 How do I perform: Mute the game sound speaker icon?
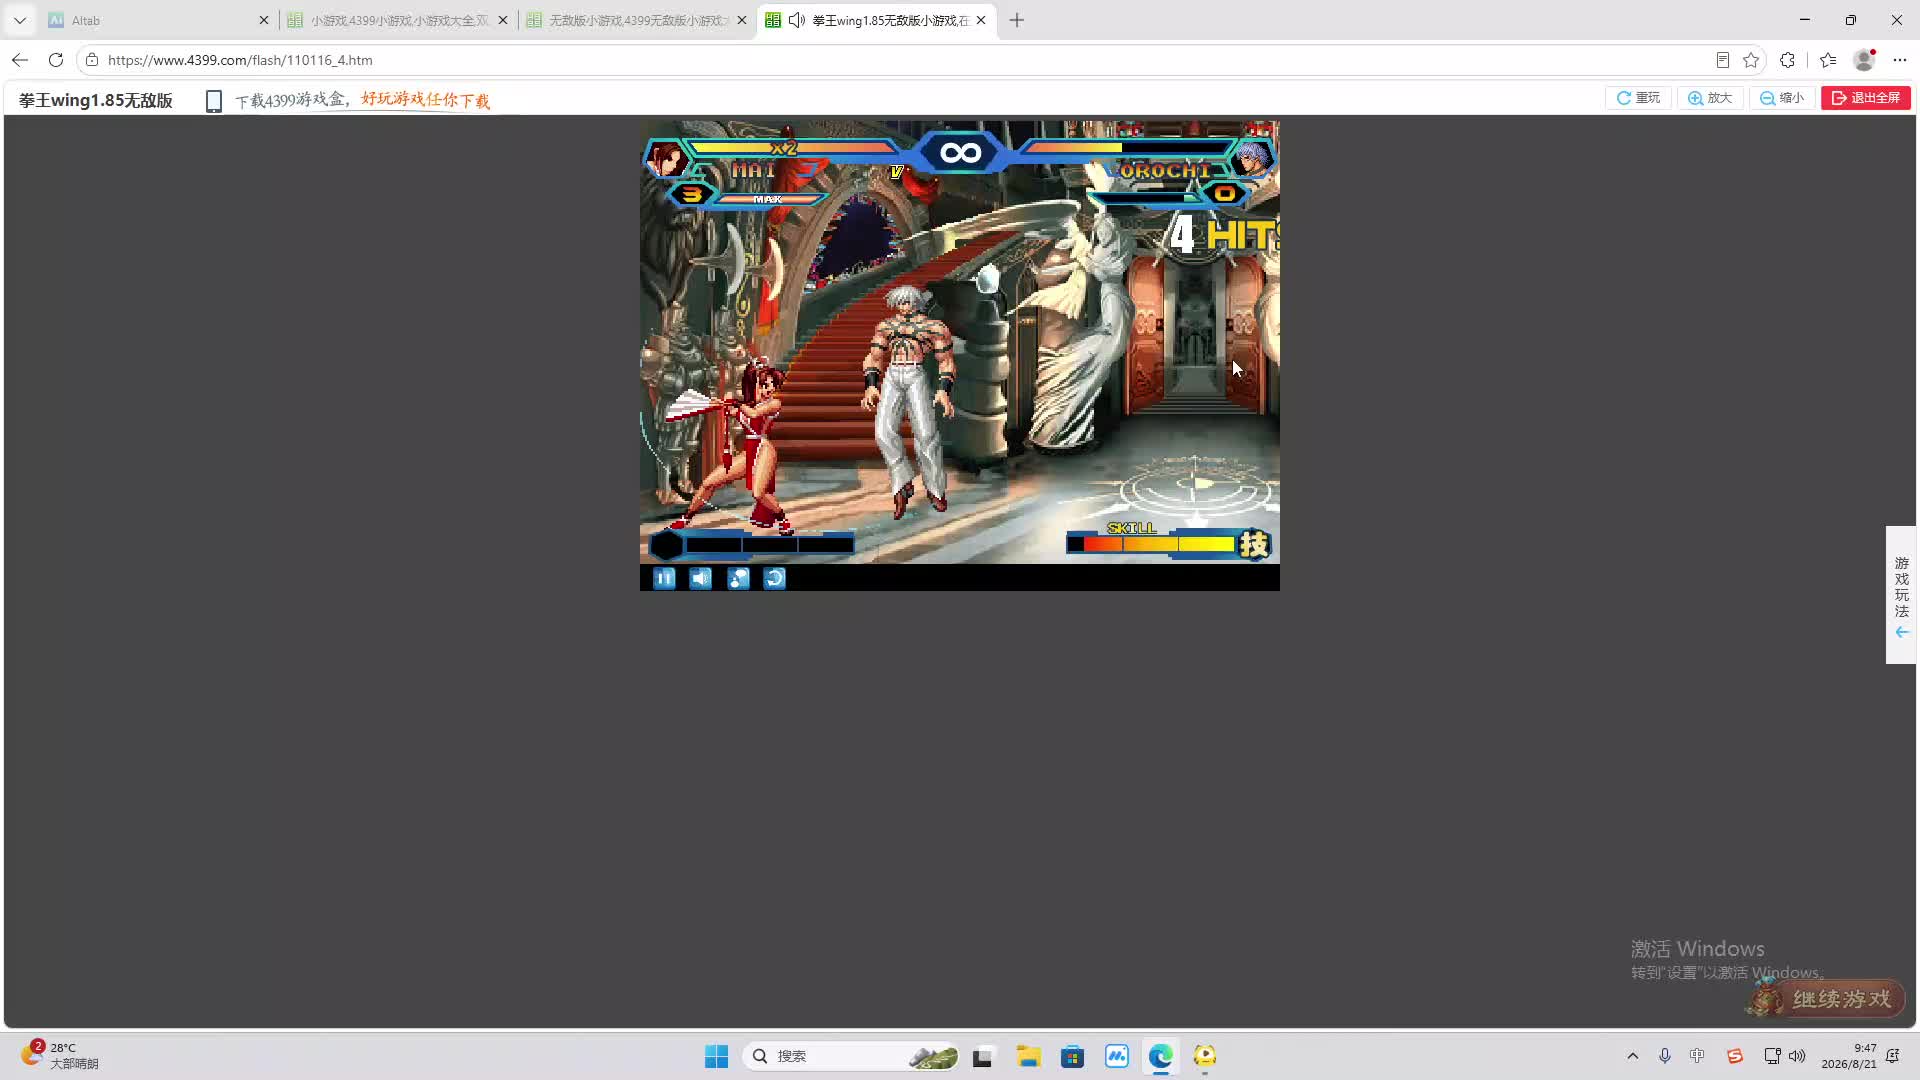click(x=701, y=578)
